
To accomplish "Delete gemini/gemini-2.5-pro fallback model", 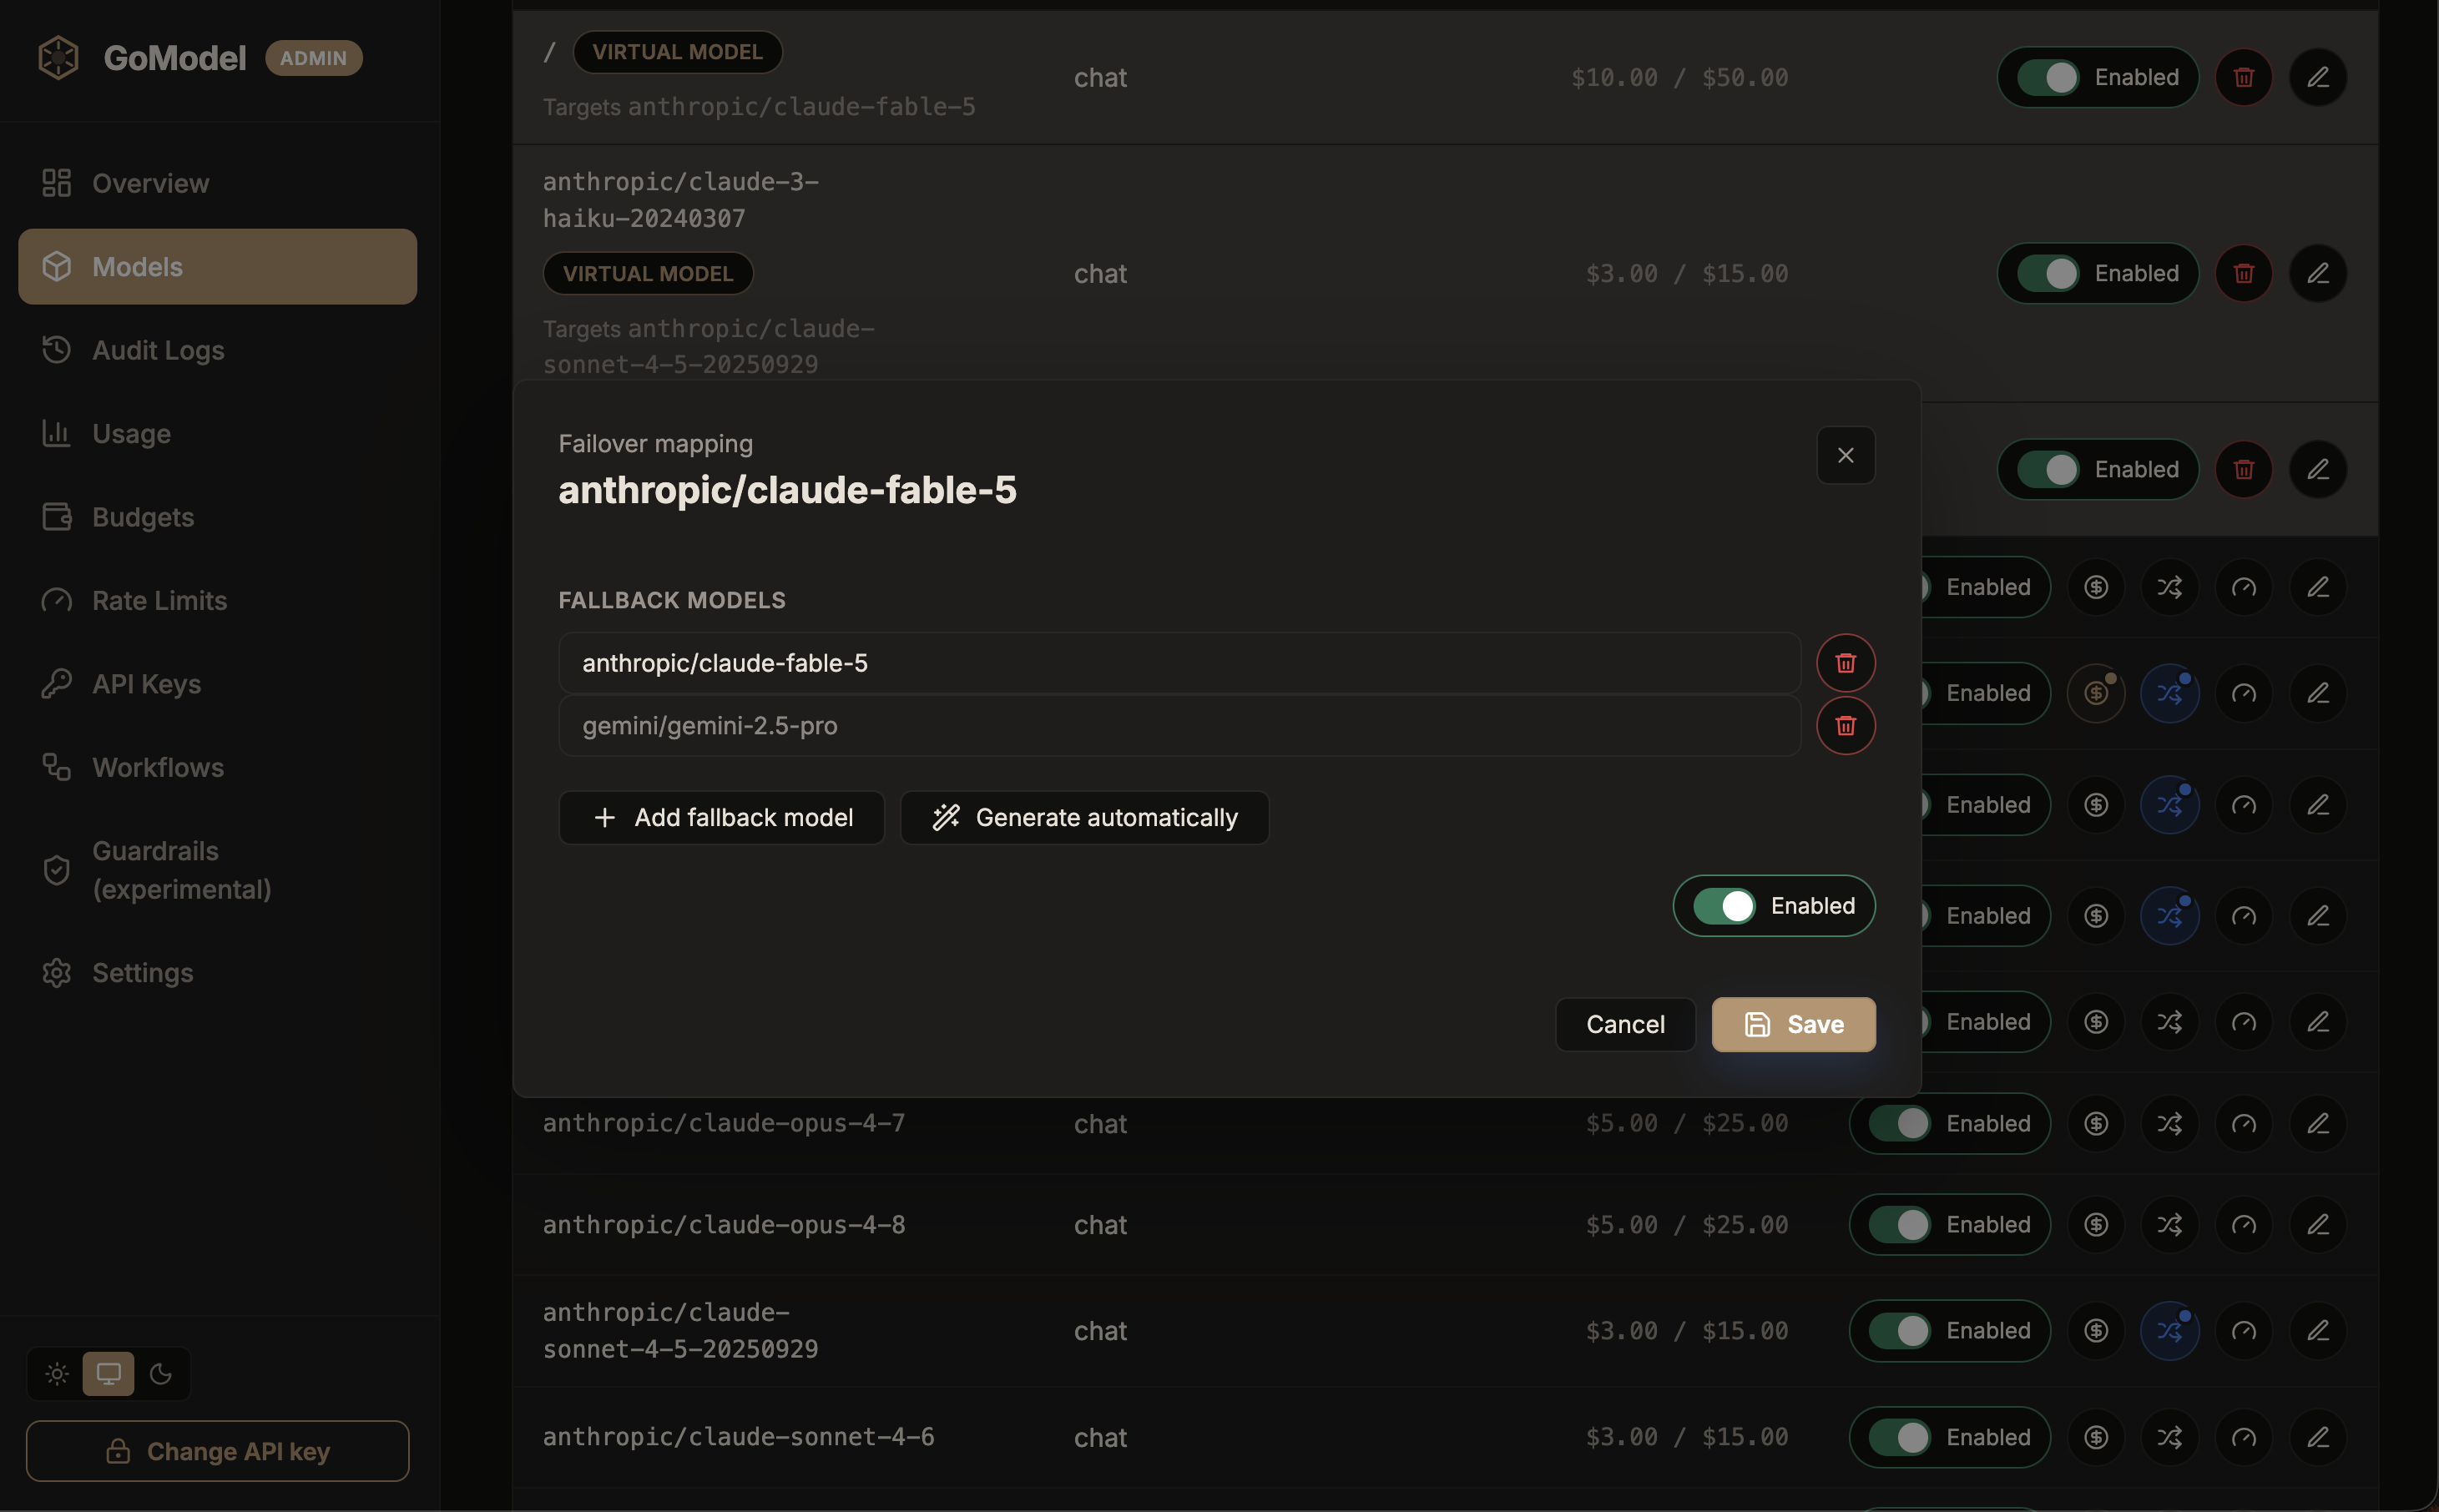I will pos(1845,725).
